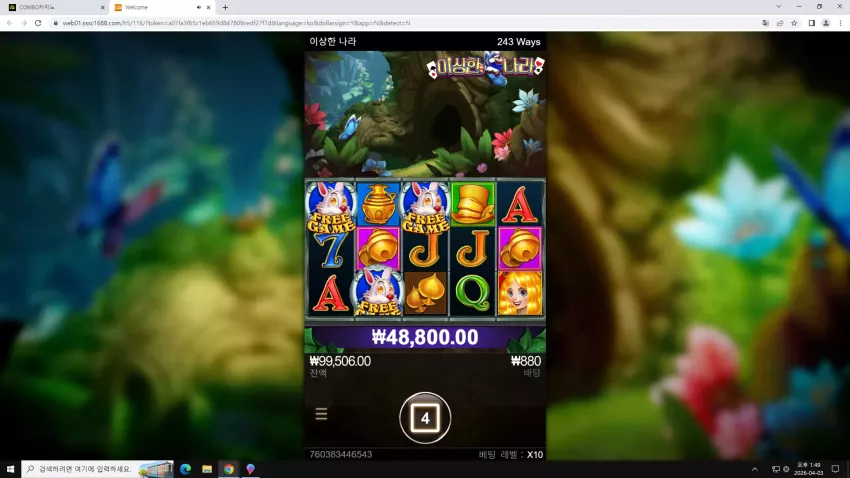Open the hamburger menu in the slot game

pos(321,414)
